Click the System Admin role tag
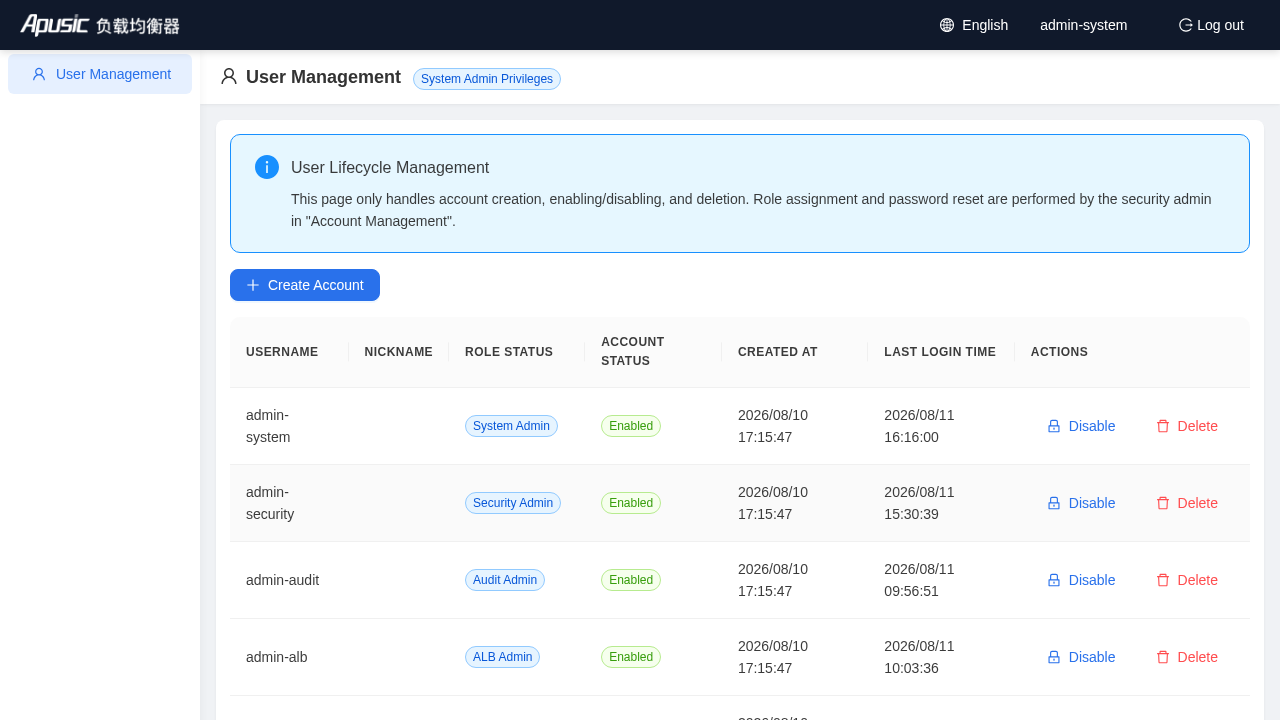1280x720 pixels. point(511,426)
